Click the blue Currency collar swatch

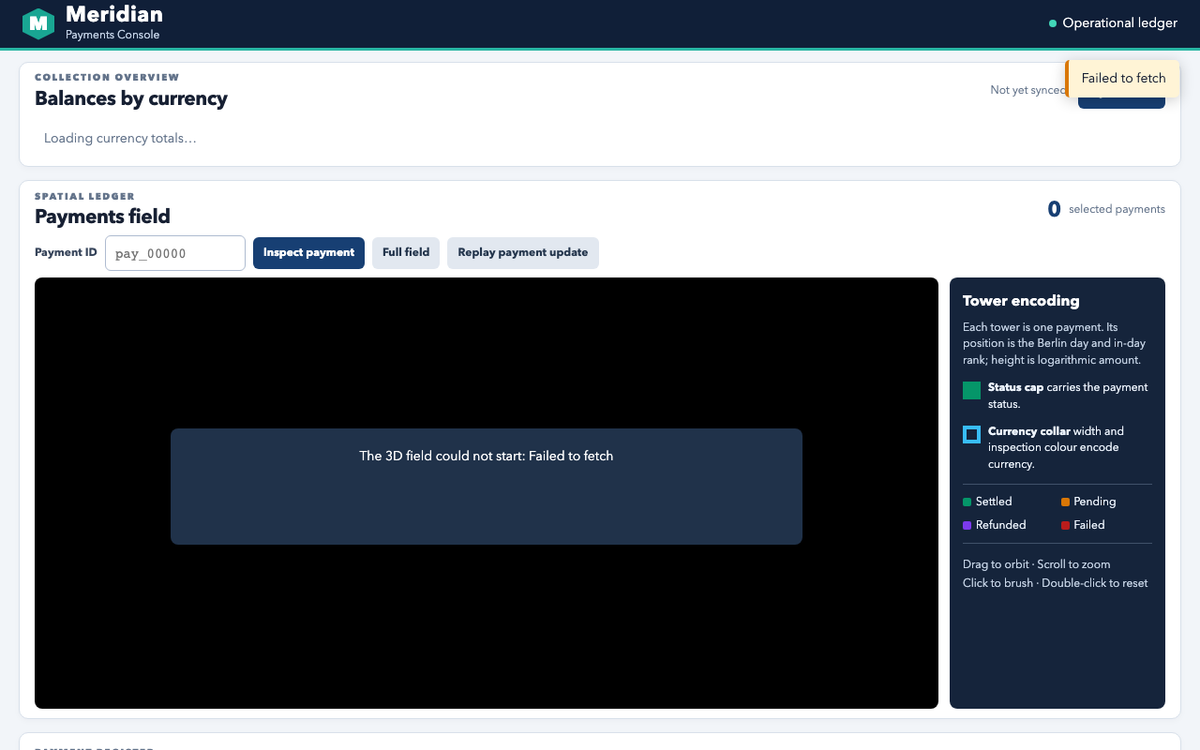click(971, 434)
